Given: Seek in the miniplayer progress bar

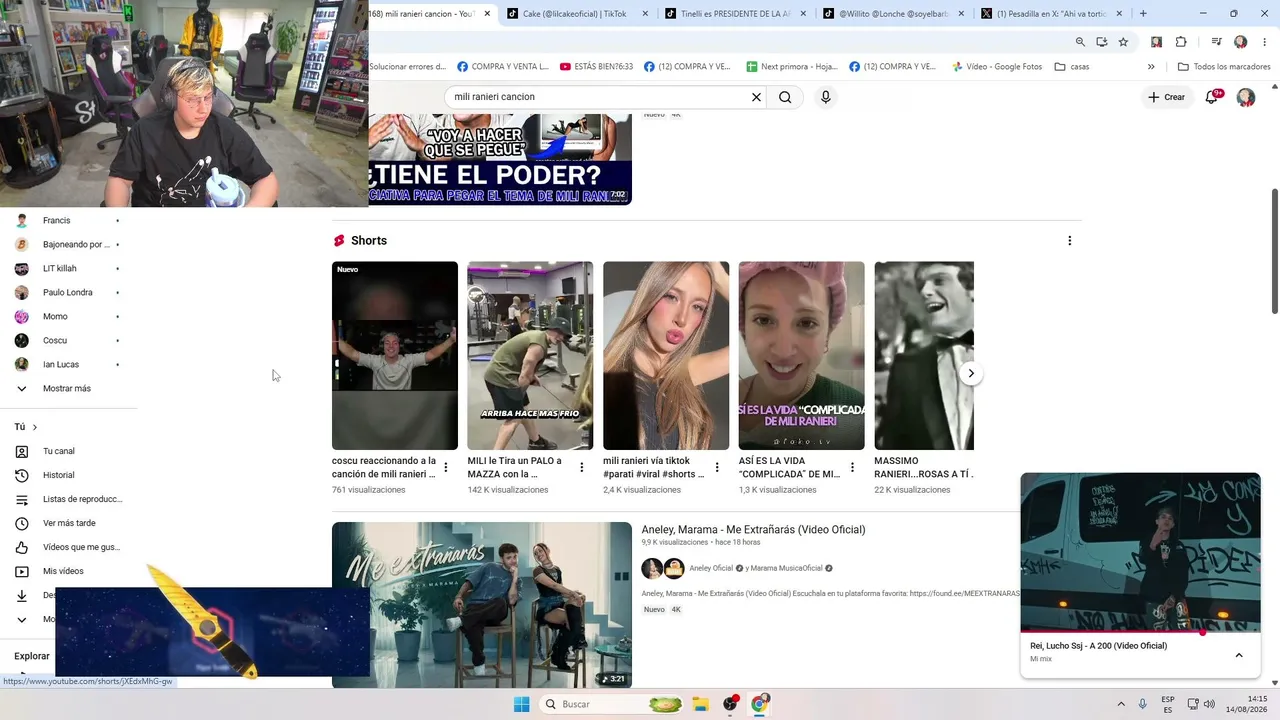Looking at the screenshot, I should click(x=1140, y=632).
